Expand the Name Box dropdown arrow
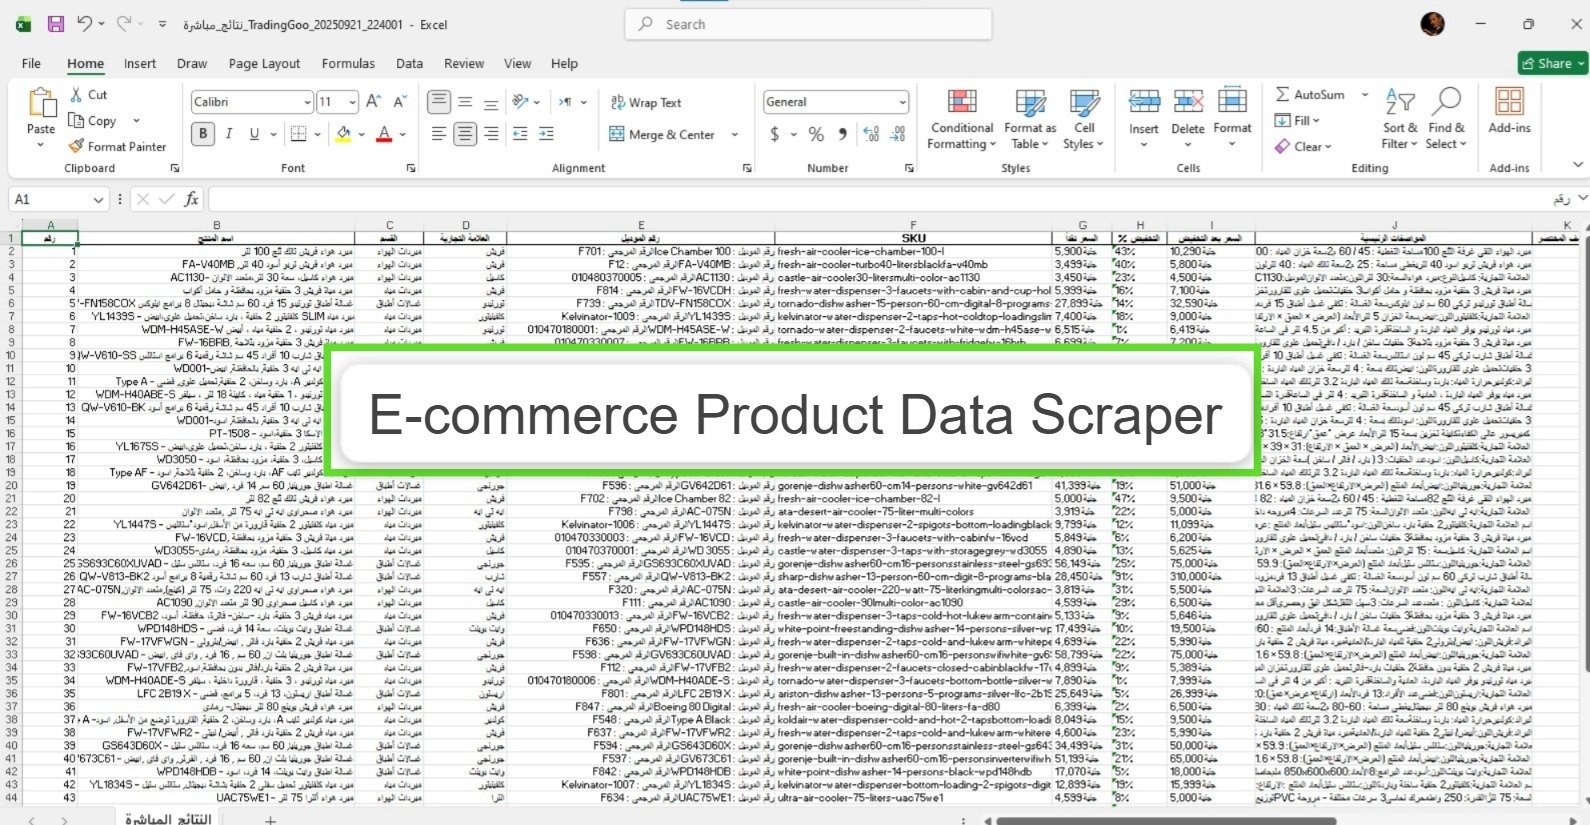 [x=98, y=200]
